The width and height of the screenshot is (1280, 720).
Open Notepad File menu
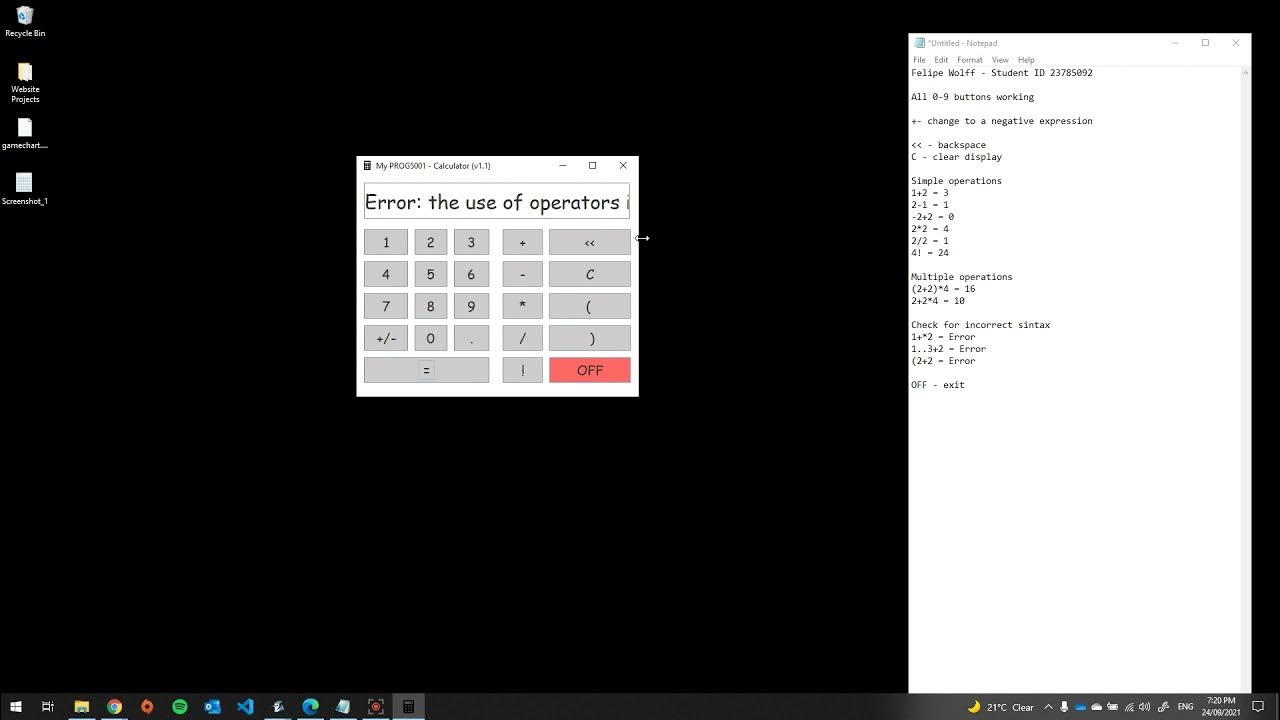coord(919,60)
